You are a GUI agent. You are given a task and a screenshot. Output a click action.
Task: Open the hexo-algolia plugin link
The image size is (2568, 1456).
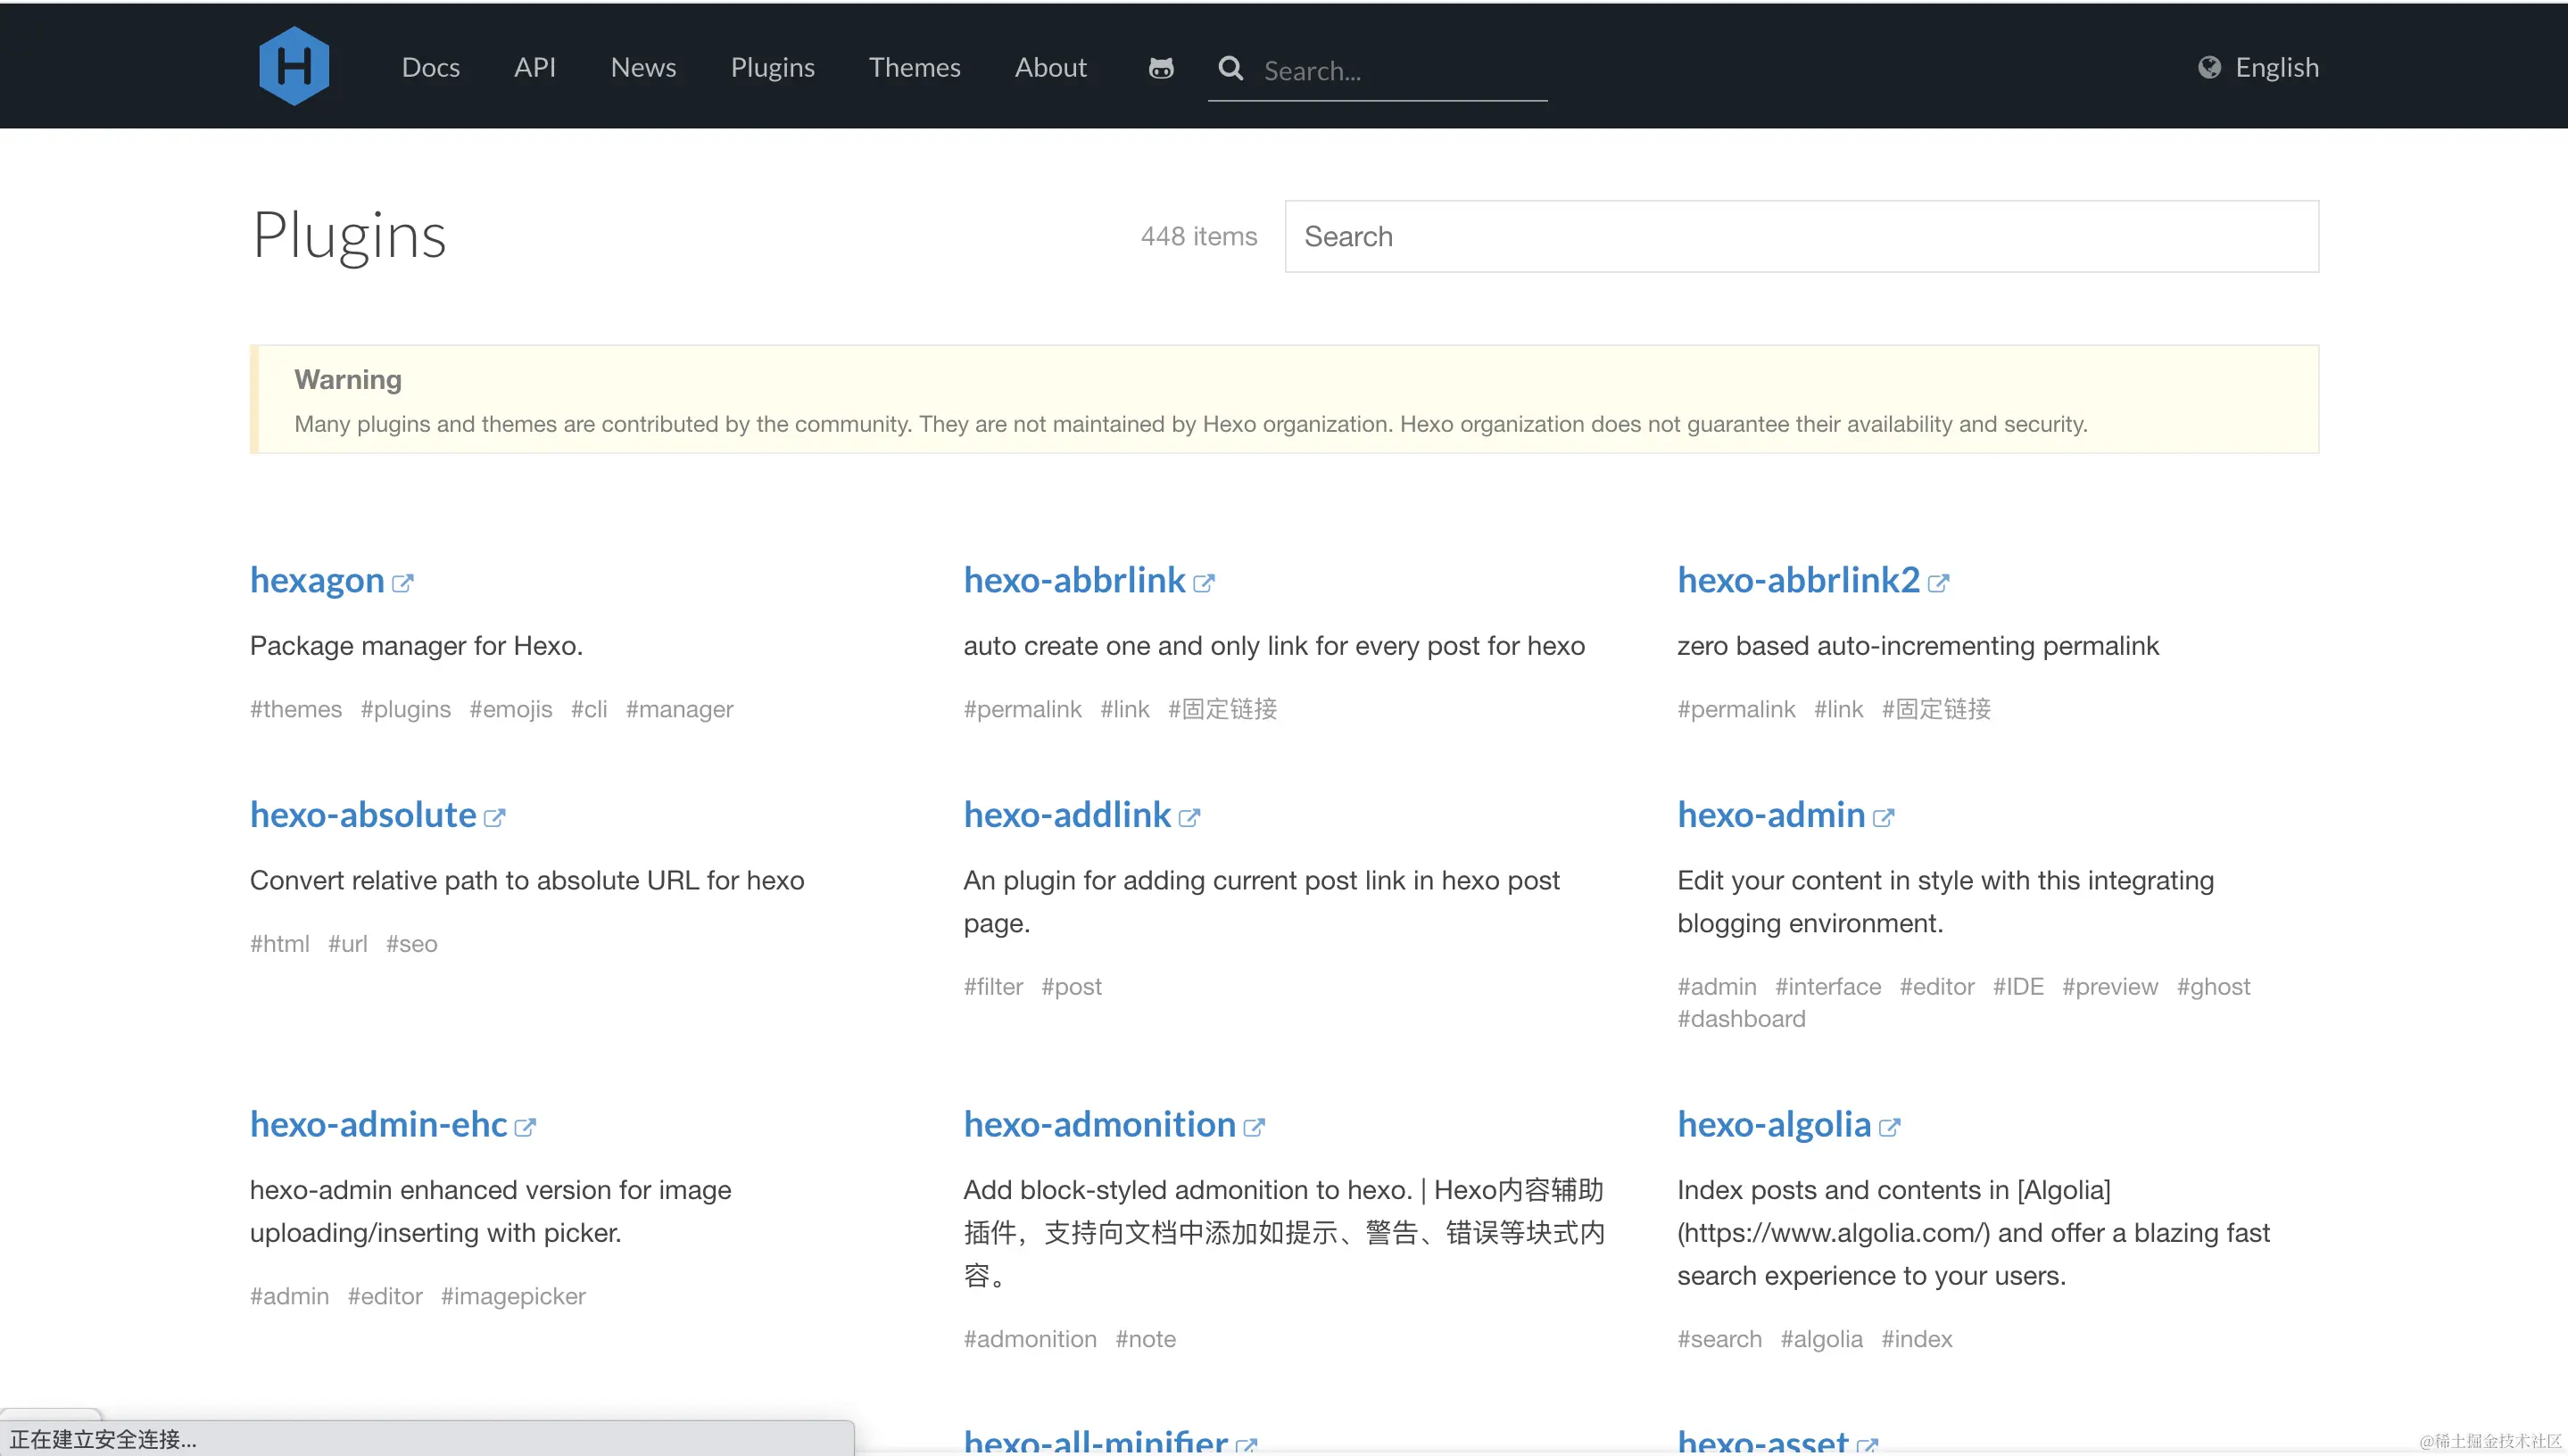(1774, 1125)
